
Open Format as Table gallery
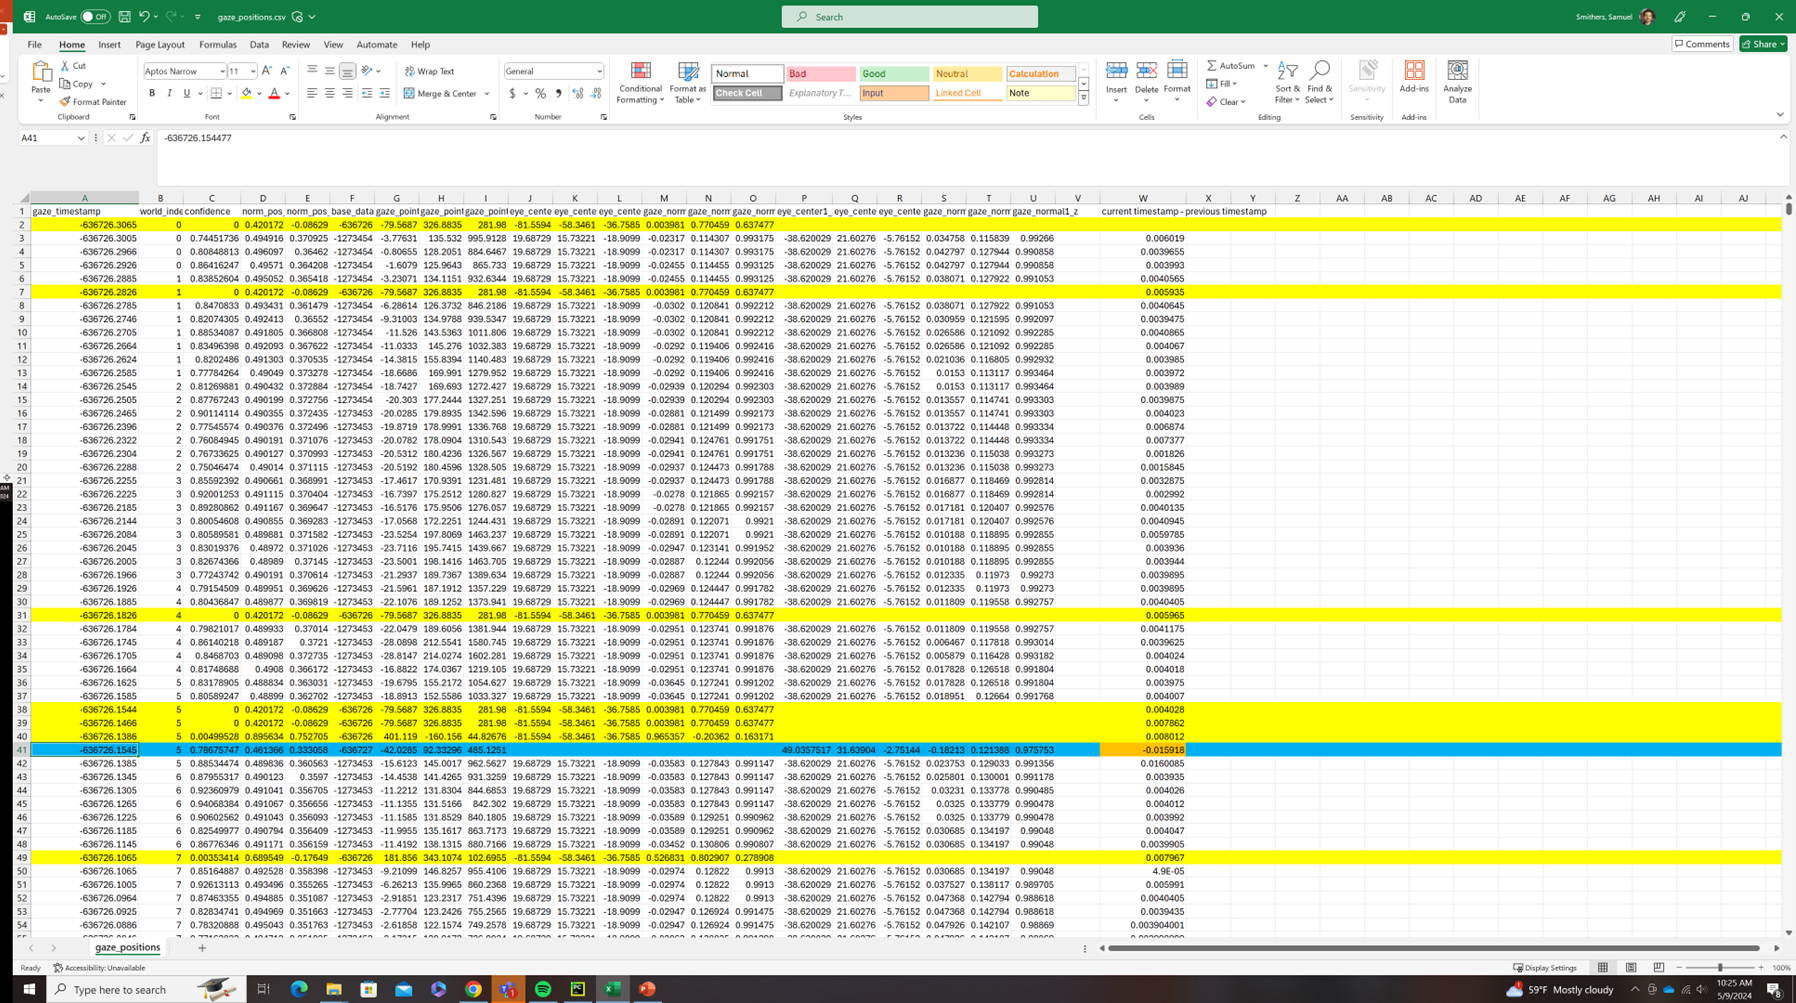(688, 83)
